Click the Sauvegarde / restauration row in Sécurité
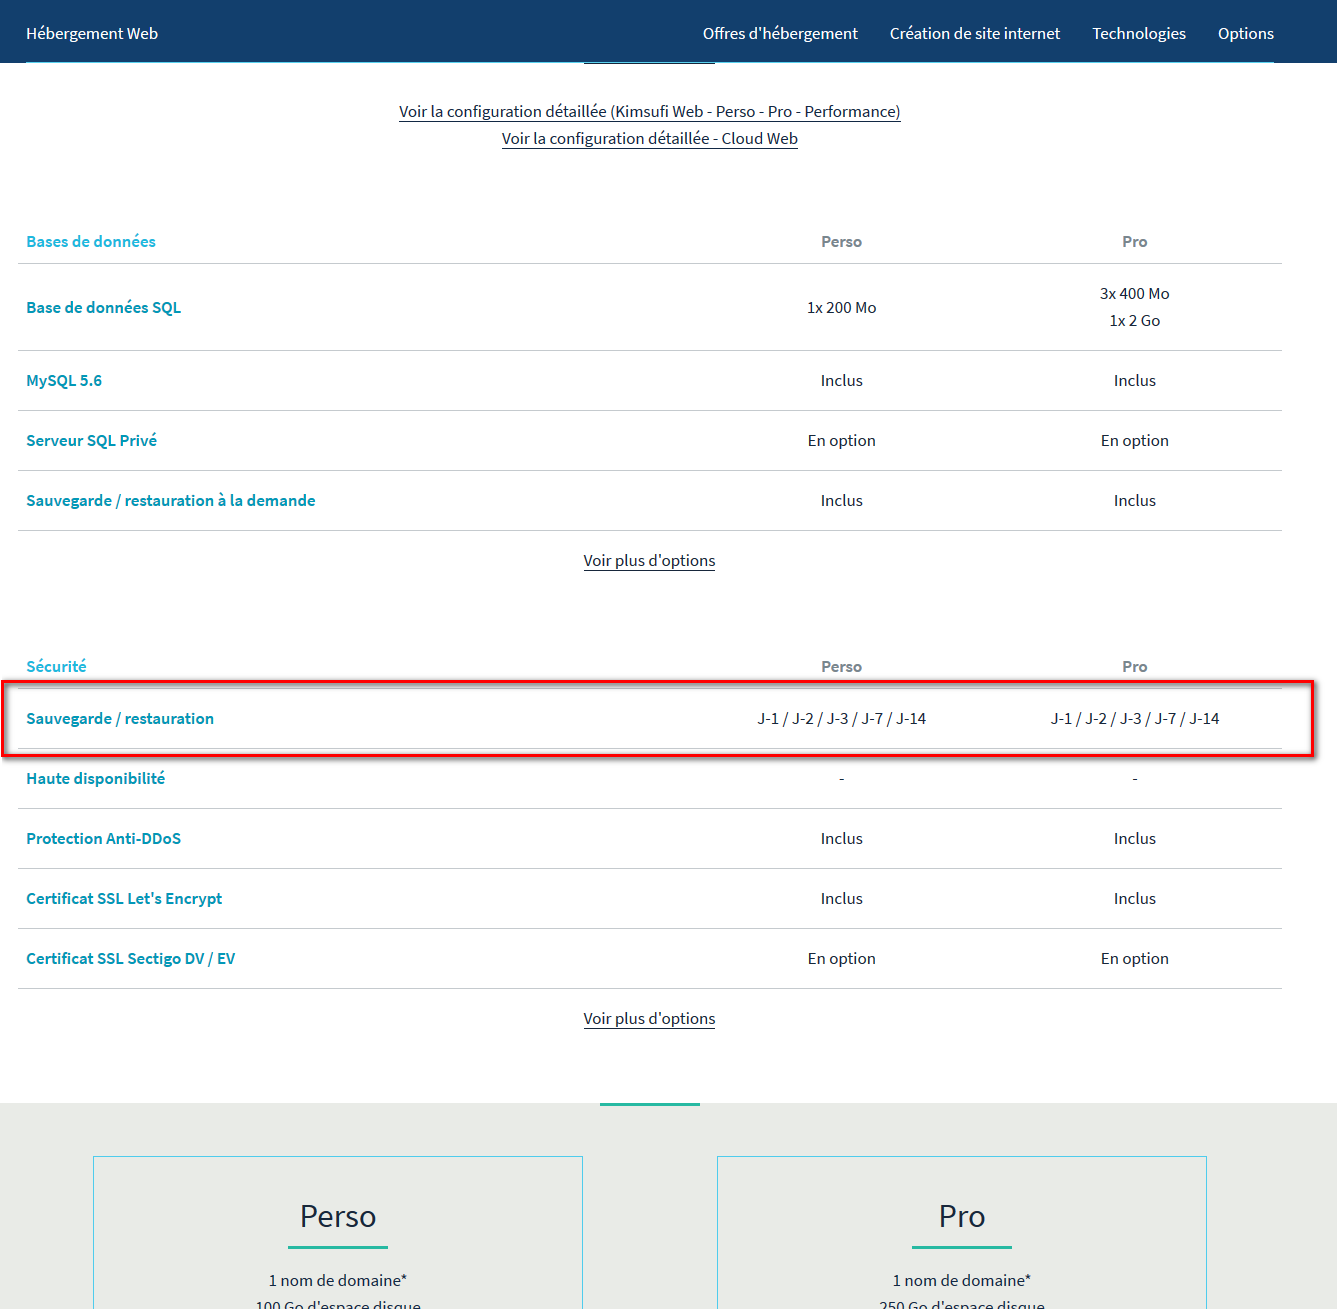Screen dimensions: 1337x1309 pyautogui.click(x=650, y=718)
